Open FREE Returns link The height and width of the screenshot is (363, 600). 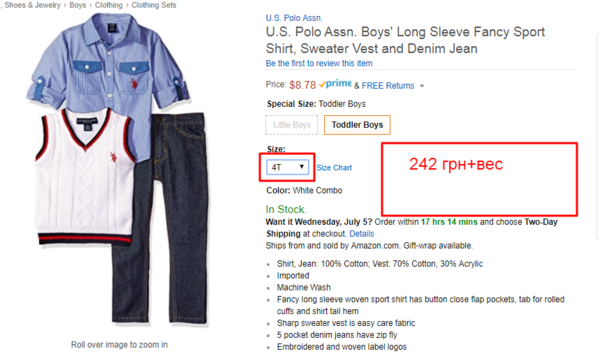(388, 86)
